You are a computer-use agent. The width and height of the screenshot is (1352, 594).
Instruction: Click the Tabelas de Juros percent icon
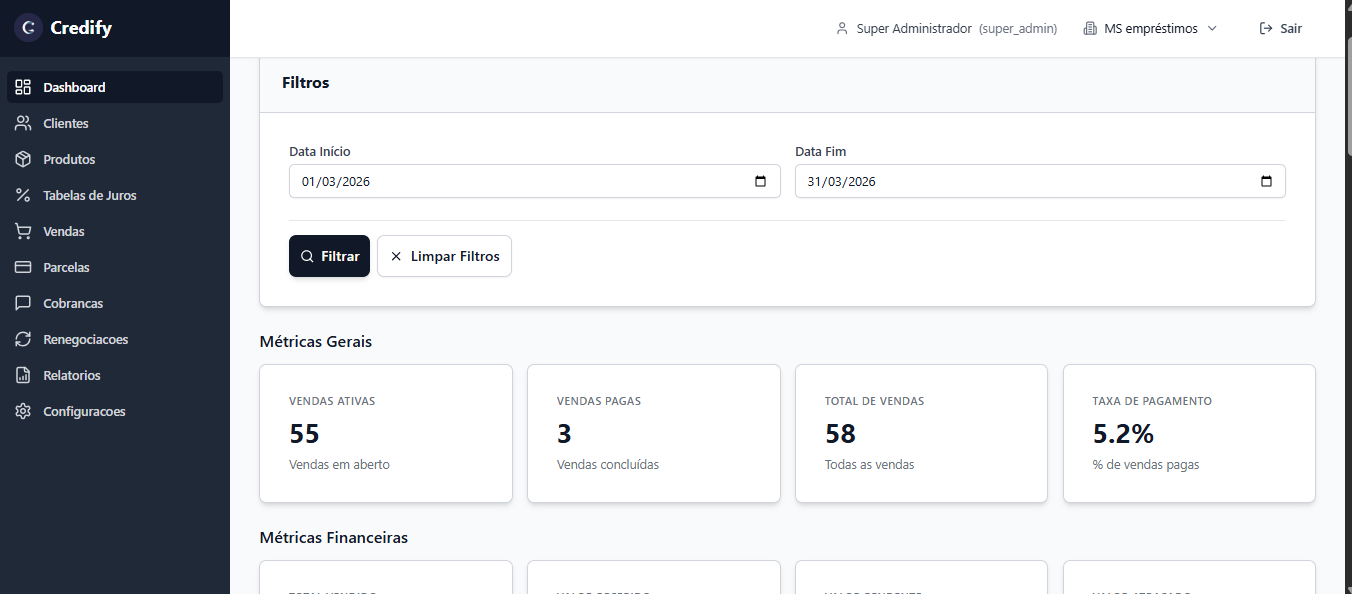pos(23,196)
